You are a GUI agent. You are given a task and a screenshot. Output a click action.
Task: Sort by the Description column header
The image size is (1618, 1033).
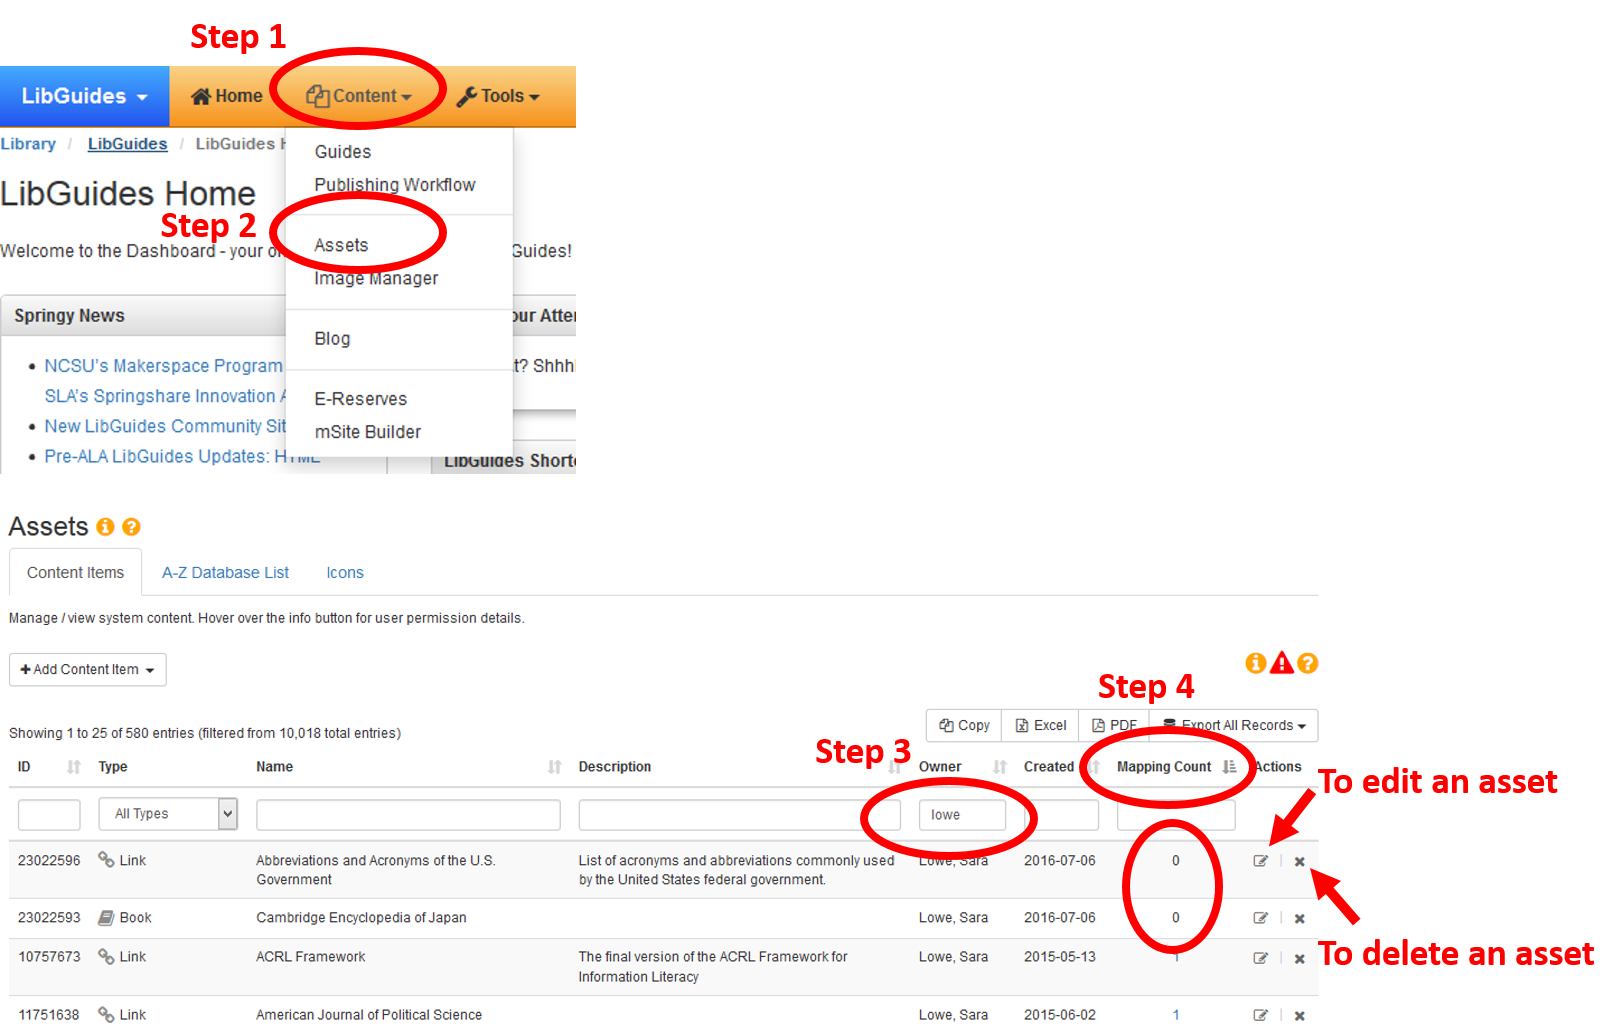tap(615, 767)
